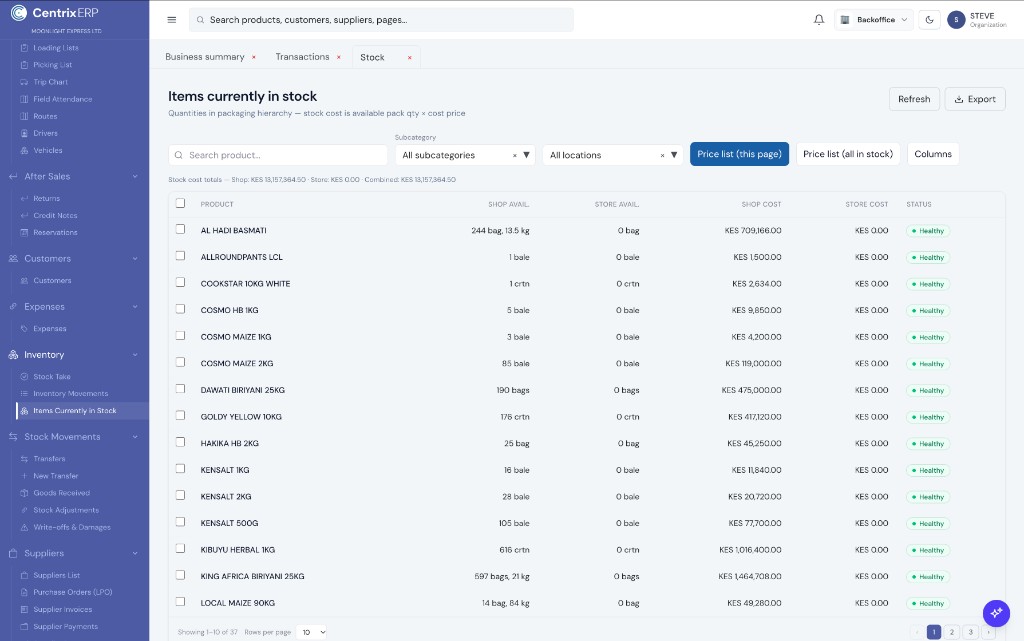
Task: Open the All subcategories dropdown
Action: [465, 155]
